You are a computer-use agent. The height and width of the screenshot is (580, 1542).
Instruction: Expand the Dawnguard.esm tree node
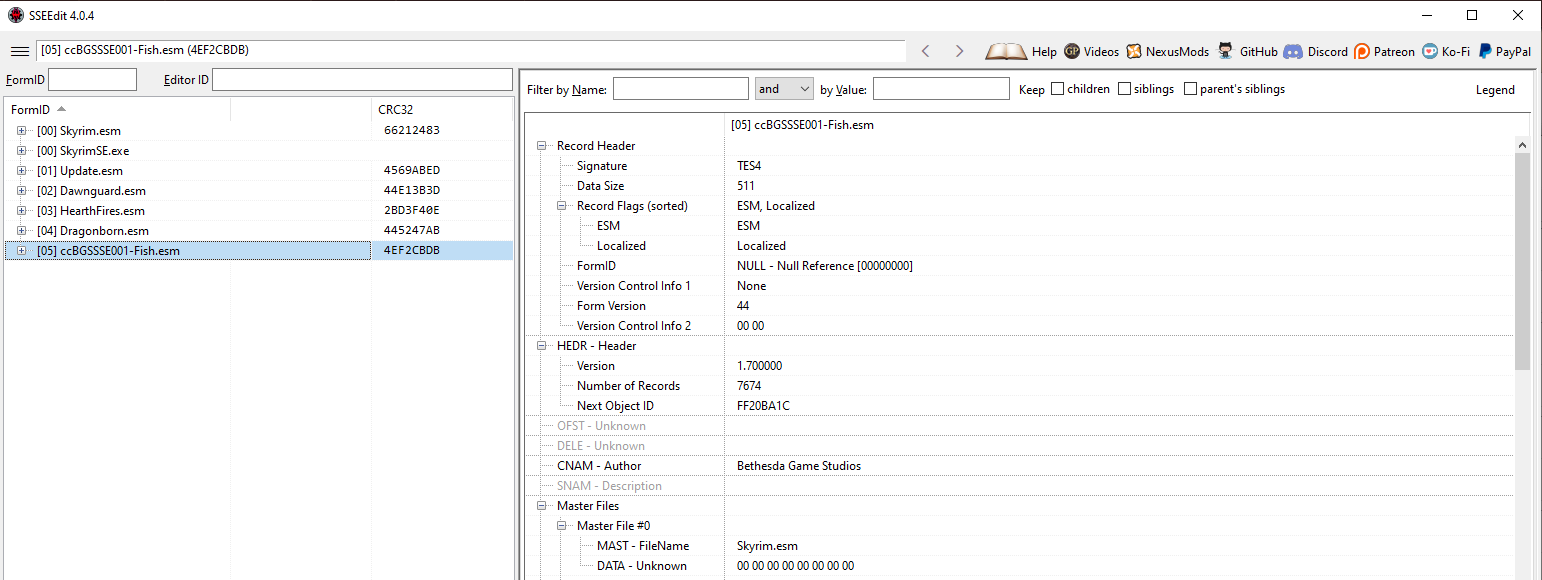pos(21,191)
